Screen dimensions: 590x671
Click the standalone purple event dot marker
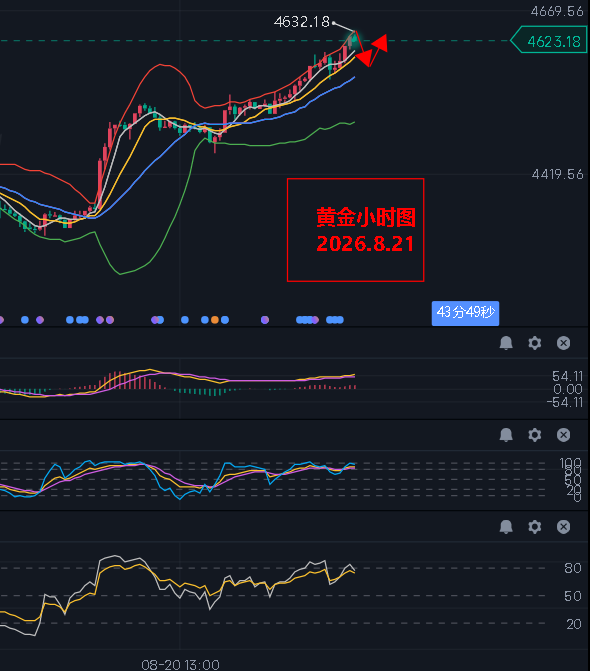[265, 320]
